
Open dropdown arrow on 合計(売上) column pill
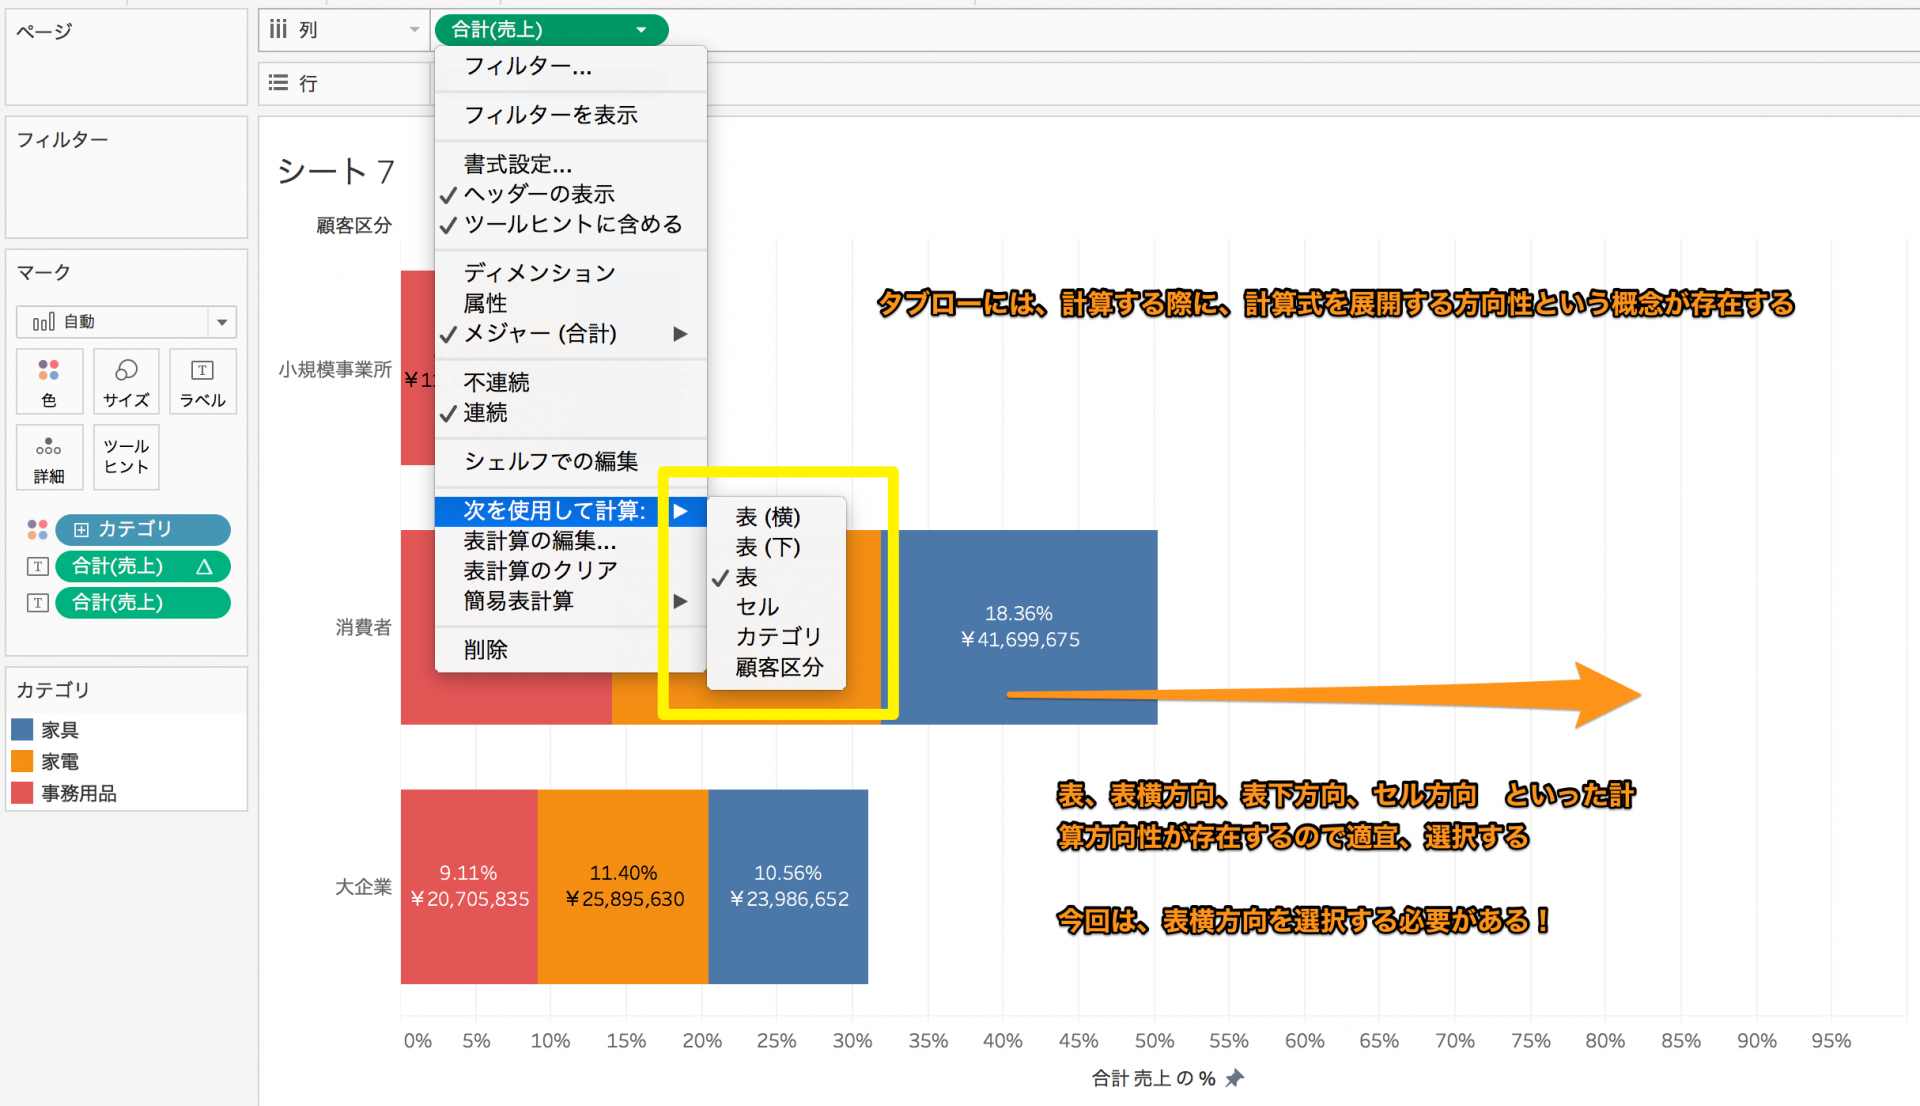pyautogui.click(x=641, y=30)
